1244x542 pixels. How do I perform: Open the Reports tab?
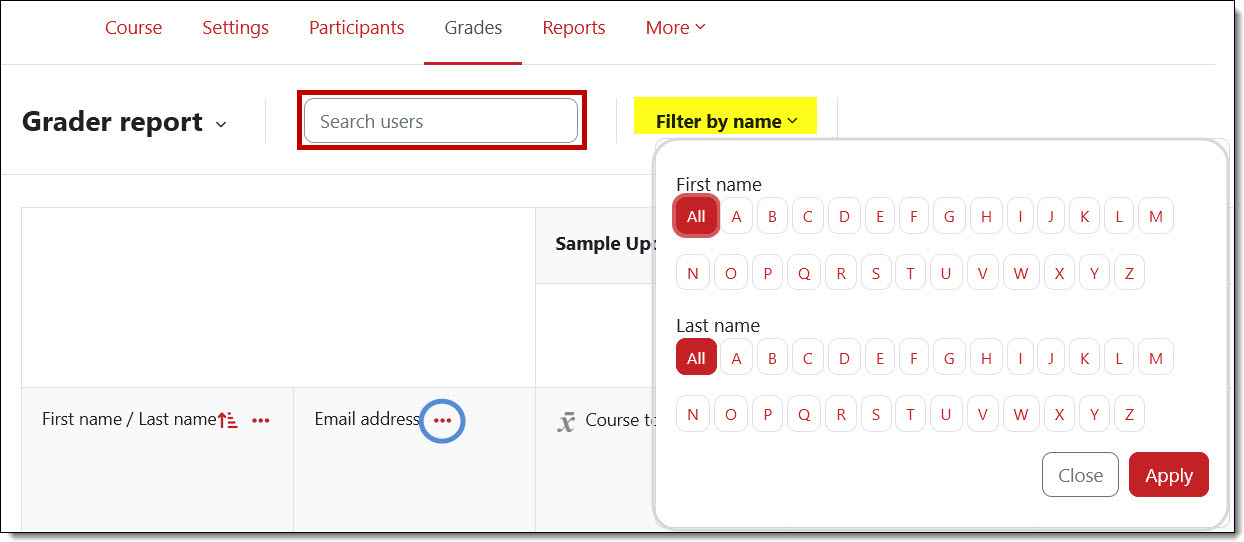tap(573, 28)
